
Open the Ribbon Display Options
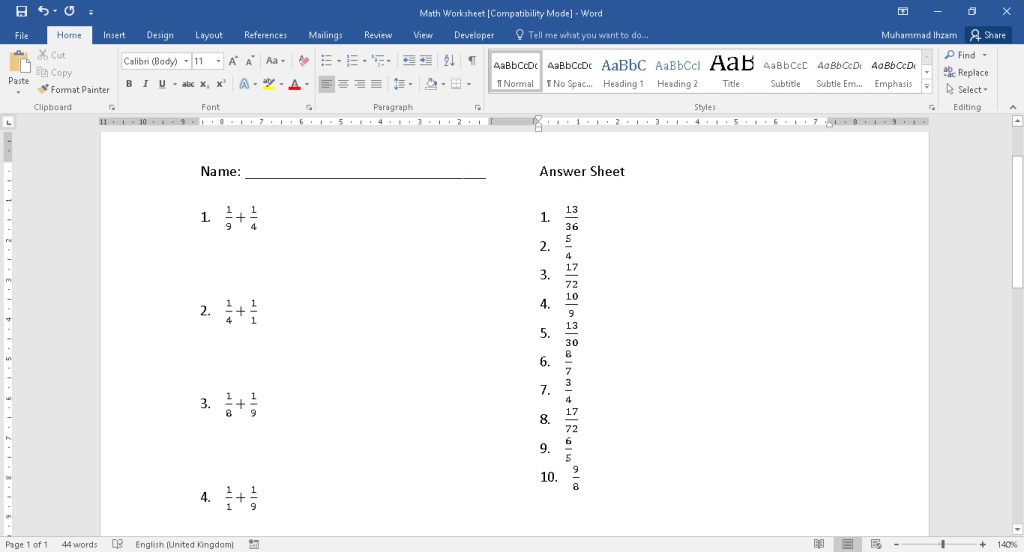pyautogui.click(x=903, y=11)
